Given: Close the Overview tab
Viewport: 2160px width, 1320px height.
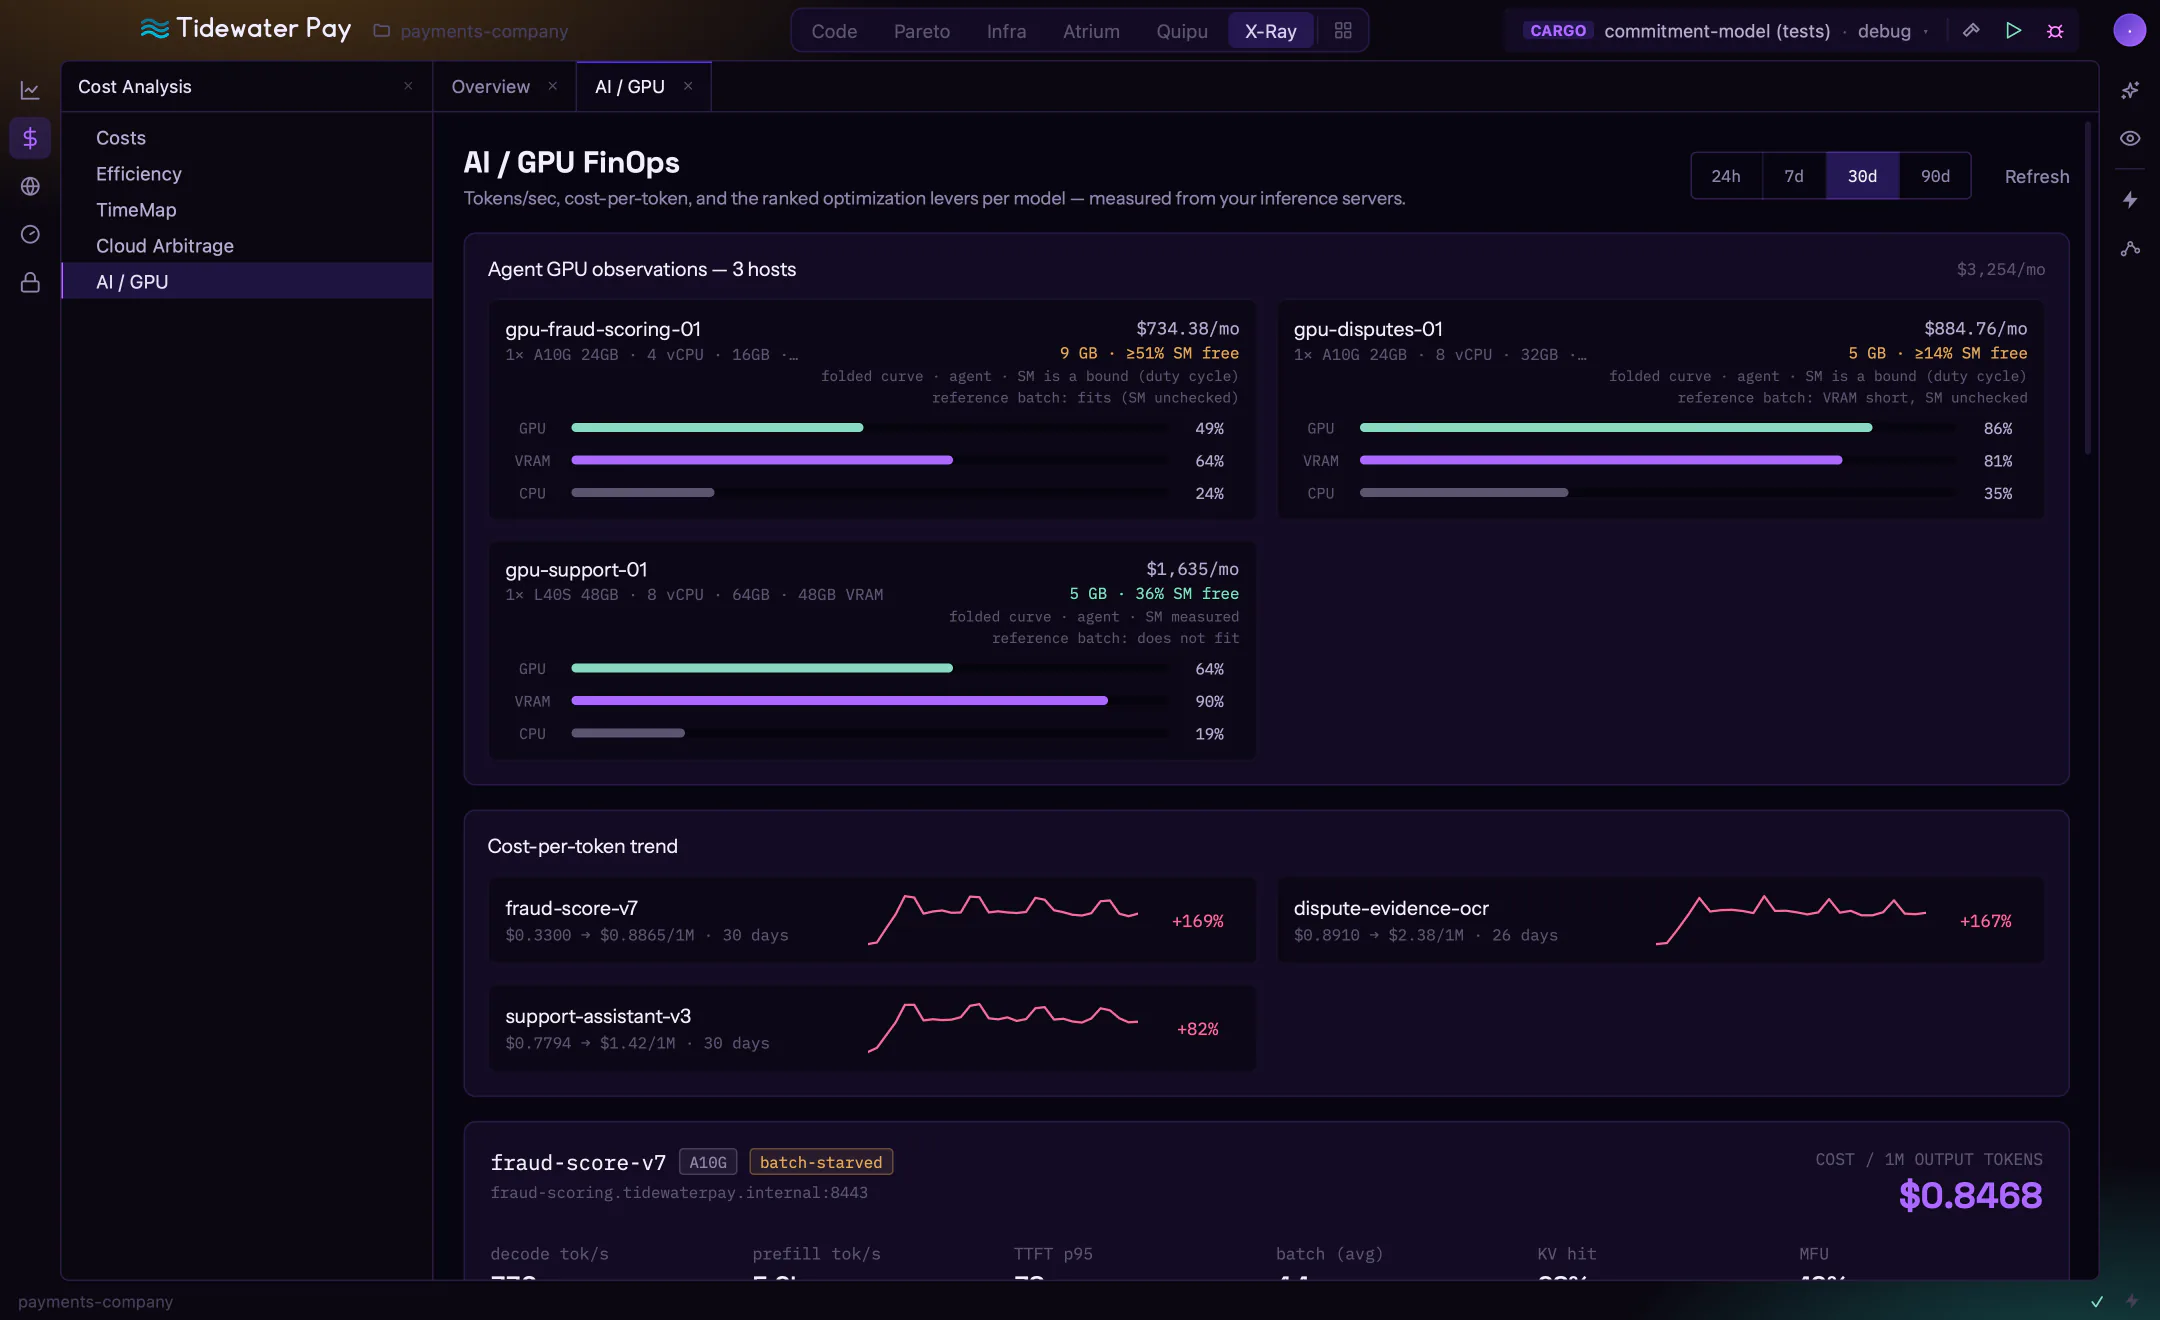Looking at the screenshot, I should pos(553,86).
